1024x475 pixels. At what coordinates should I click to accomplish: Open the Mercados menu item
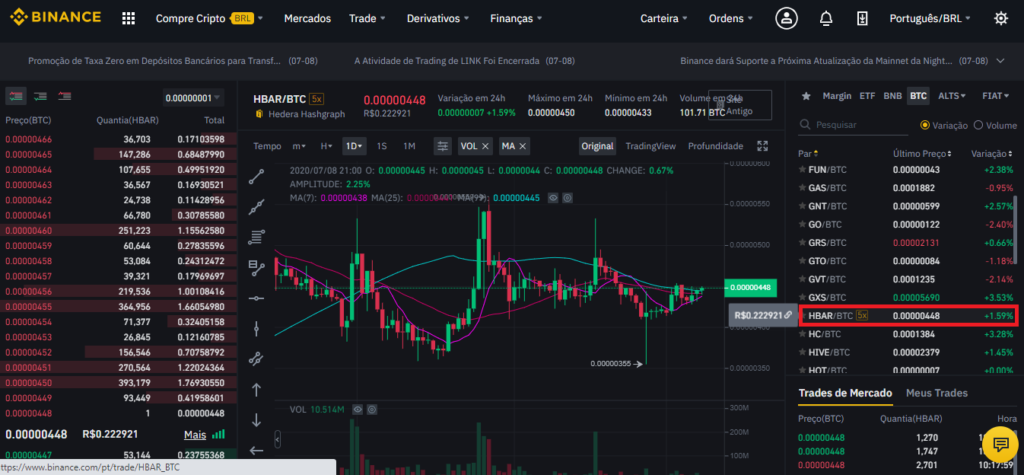pos(307,18)
